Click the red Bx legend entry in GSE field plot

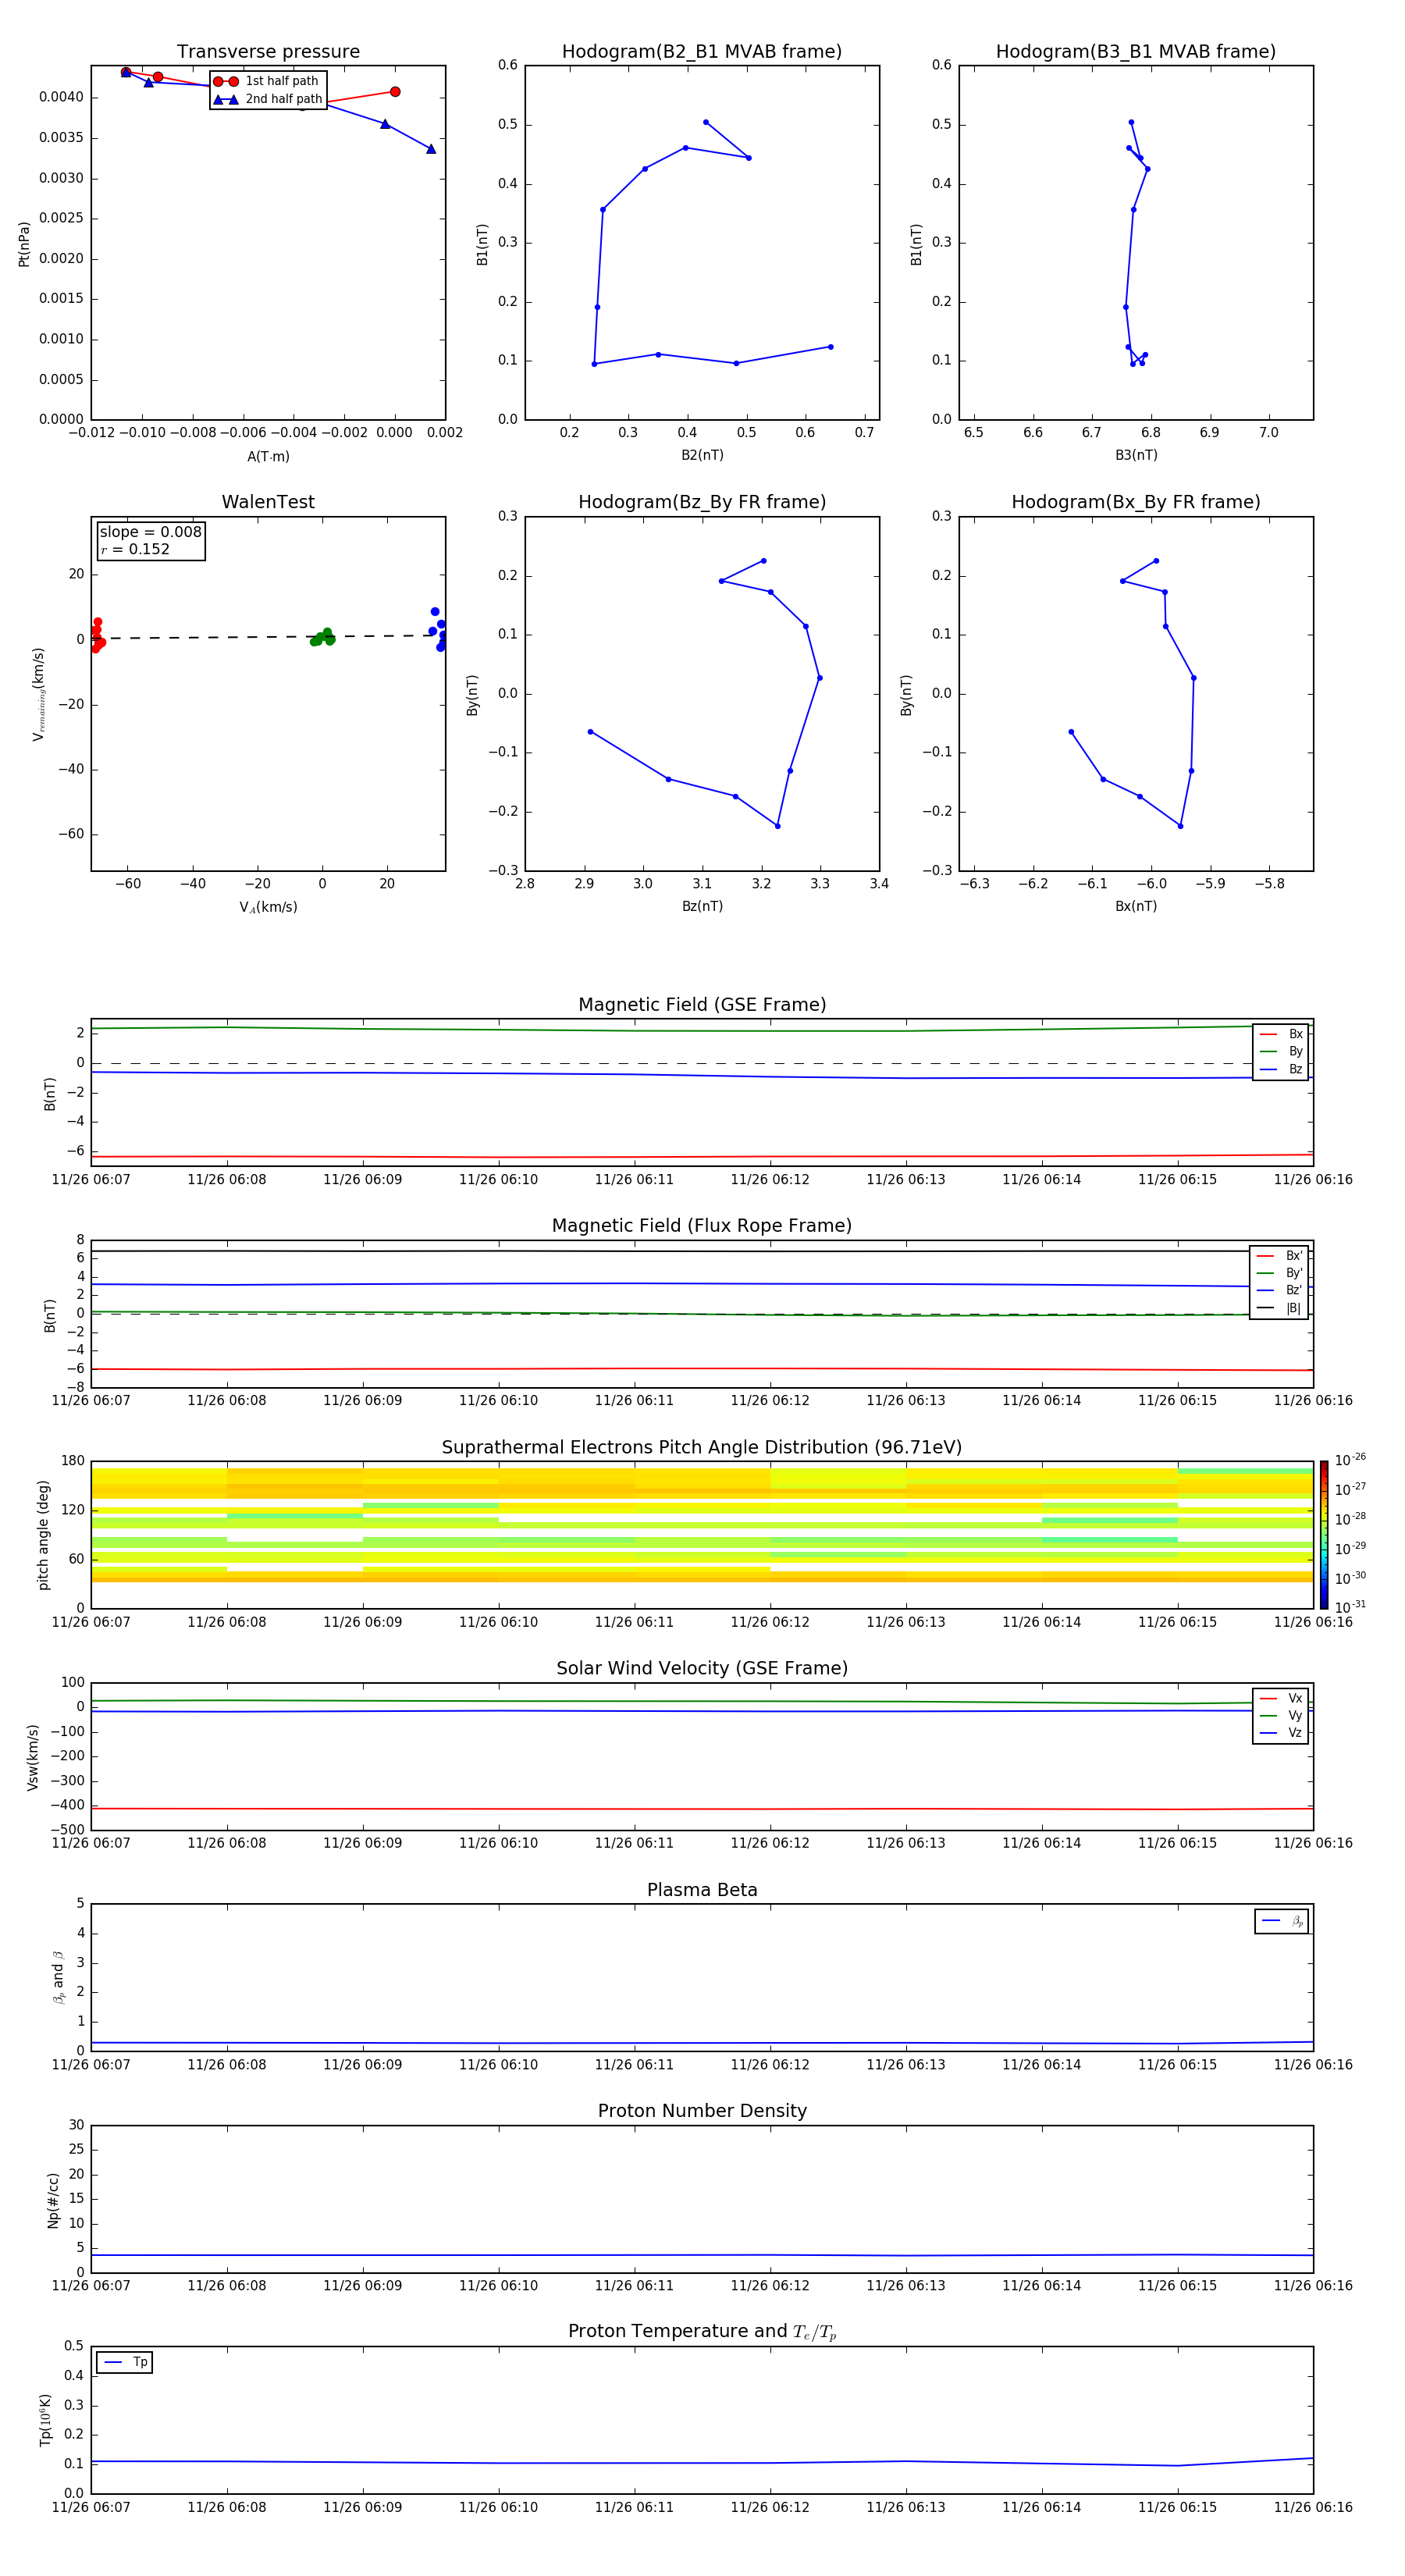1281,1034
